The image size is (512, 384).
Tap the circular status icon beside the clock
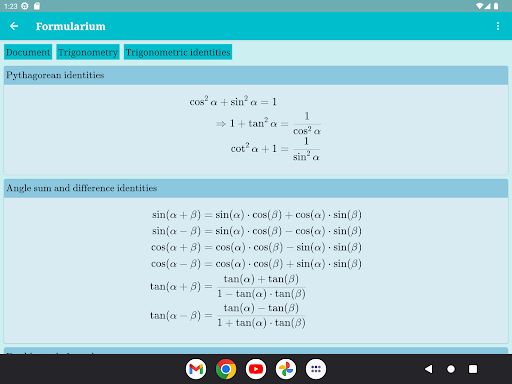(x=25, y=6)
